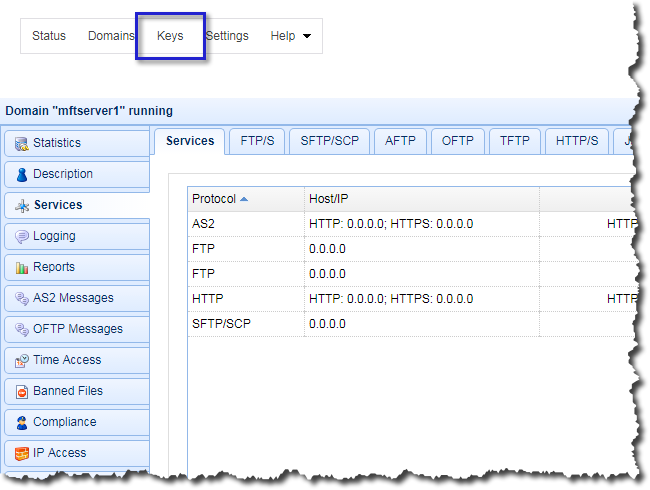Viewport: 650px width, 490px height.
Task: Open the Banned Files section
Action: pos(77,391)
